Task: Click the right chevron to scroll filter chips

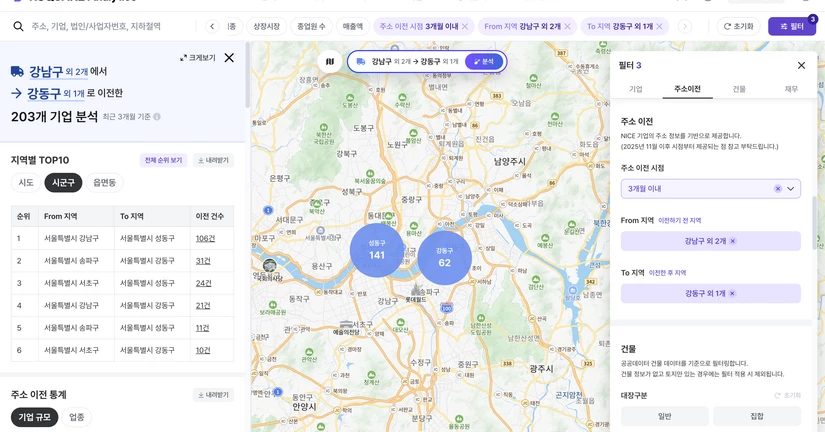Action: coord(685,26)
